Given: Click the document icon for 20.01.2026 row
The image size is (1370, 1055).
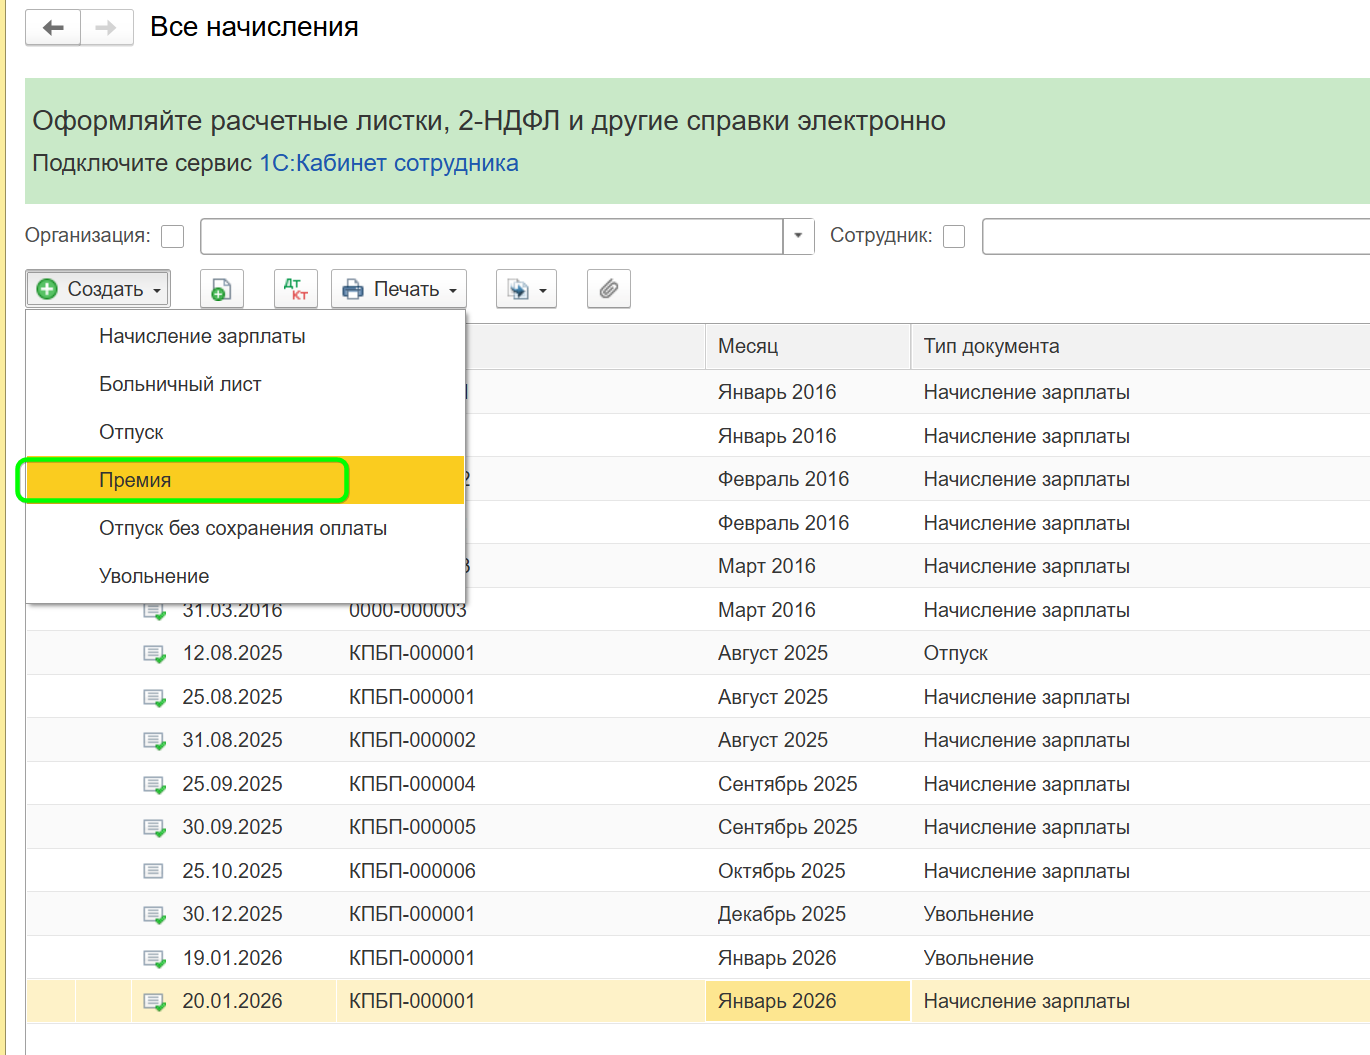Looking at the screenshot, I should point(154,1002).
